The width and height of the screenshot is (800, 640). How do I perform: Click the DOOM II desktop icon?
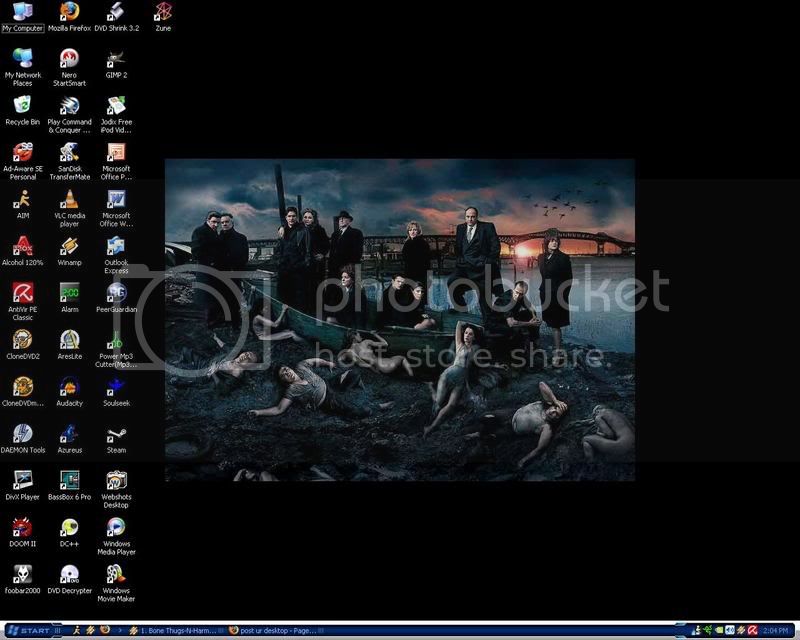[x=22, y=532]
